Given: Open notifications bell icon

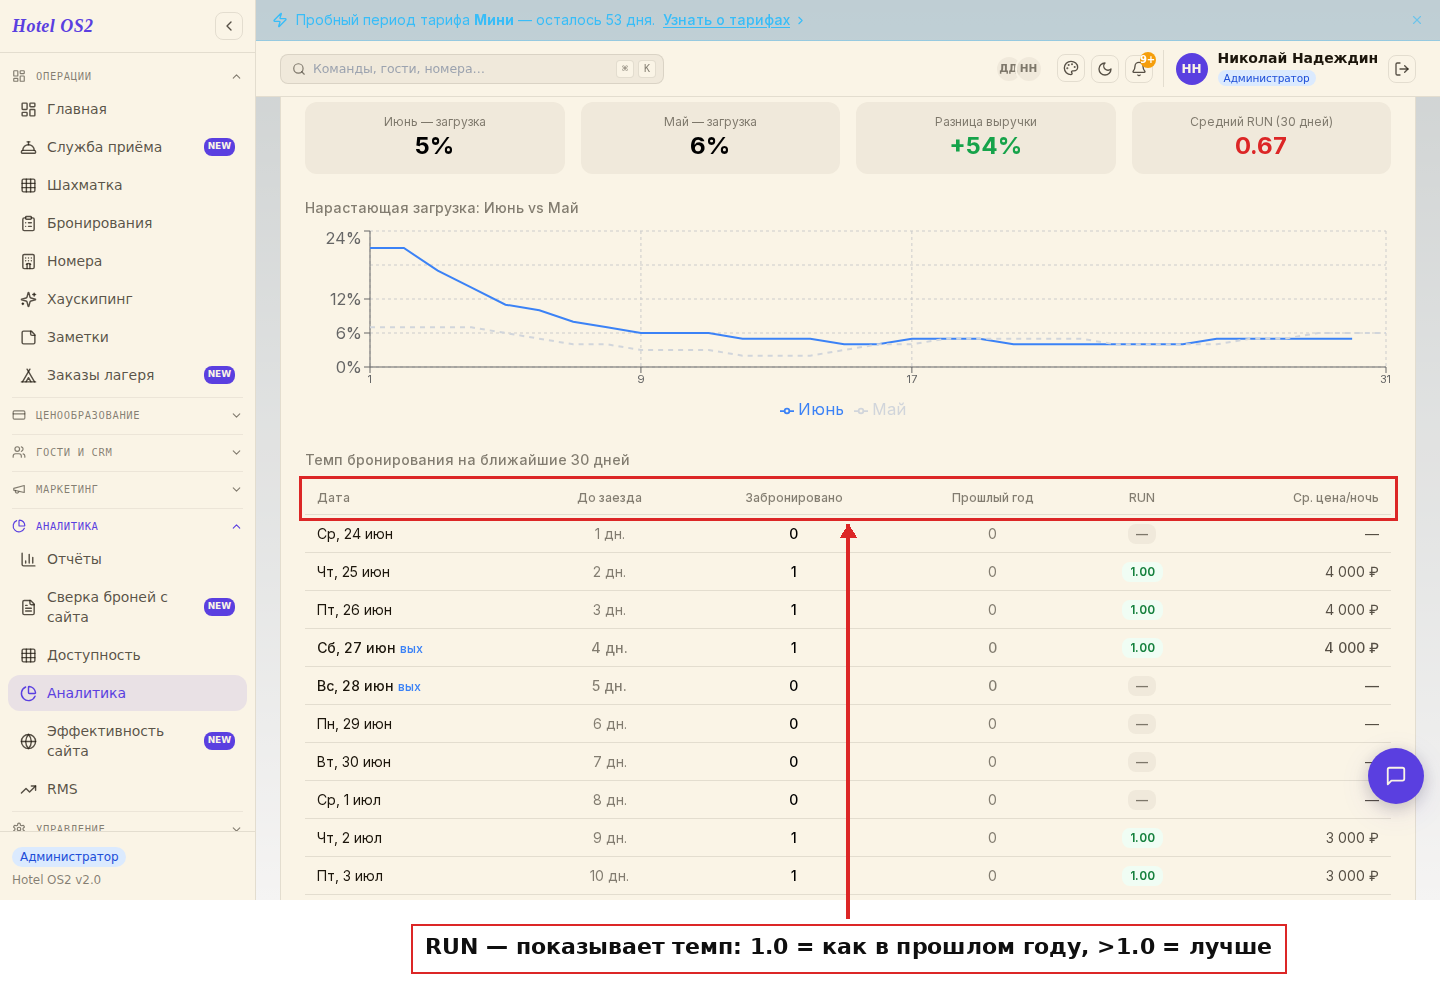Looking at the screenshot, I should point(1139,69).
